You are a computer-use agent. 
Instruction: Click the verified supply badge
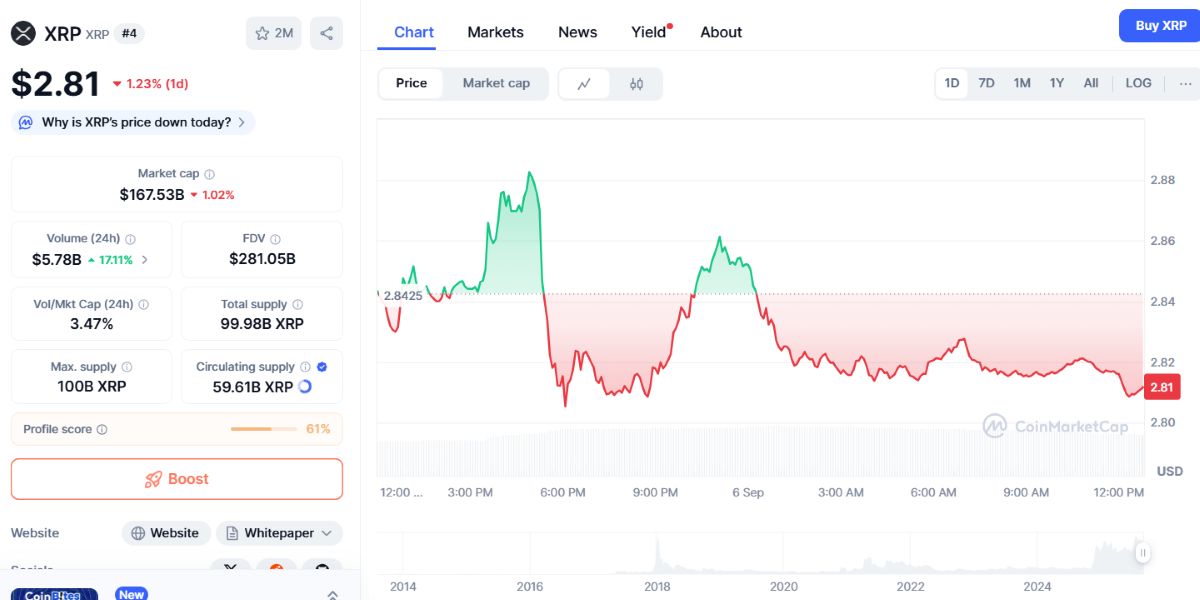coord(321,367)
